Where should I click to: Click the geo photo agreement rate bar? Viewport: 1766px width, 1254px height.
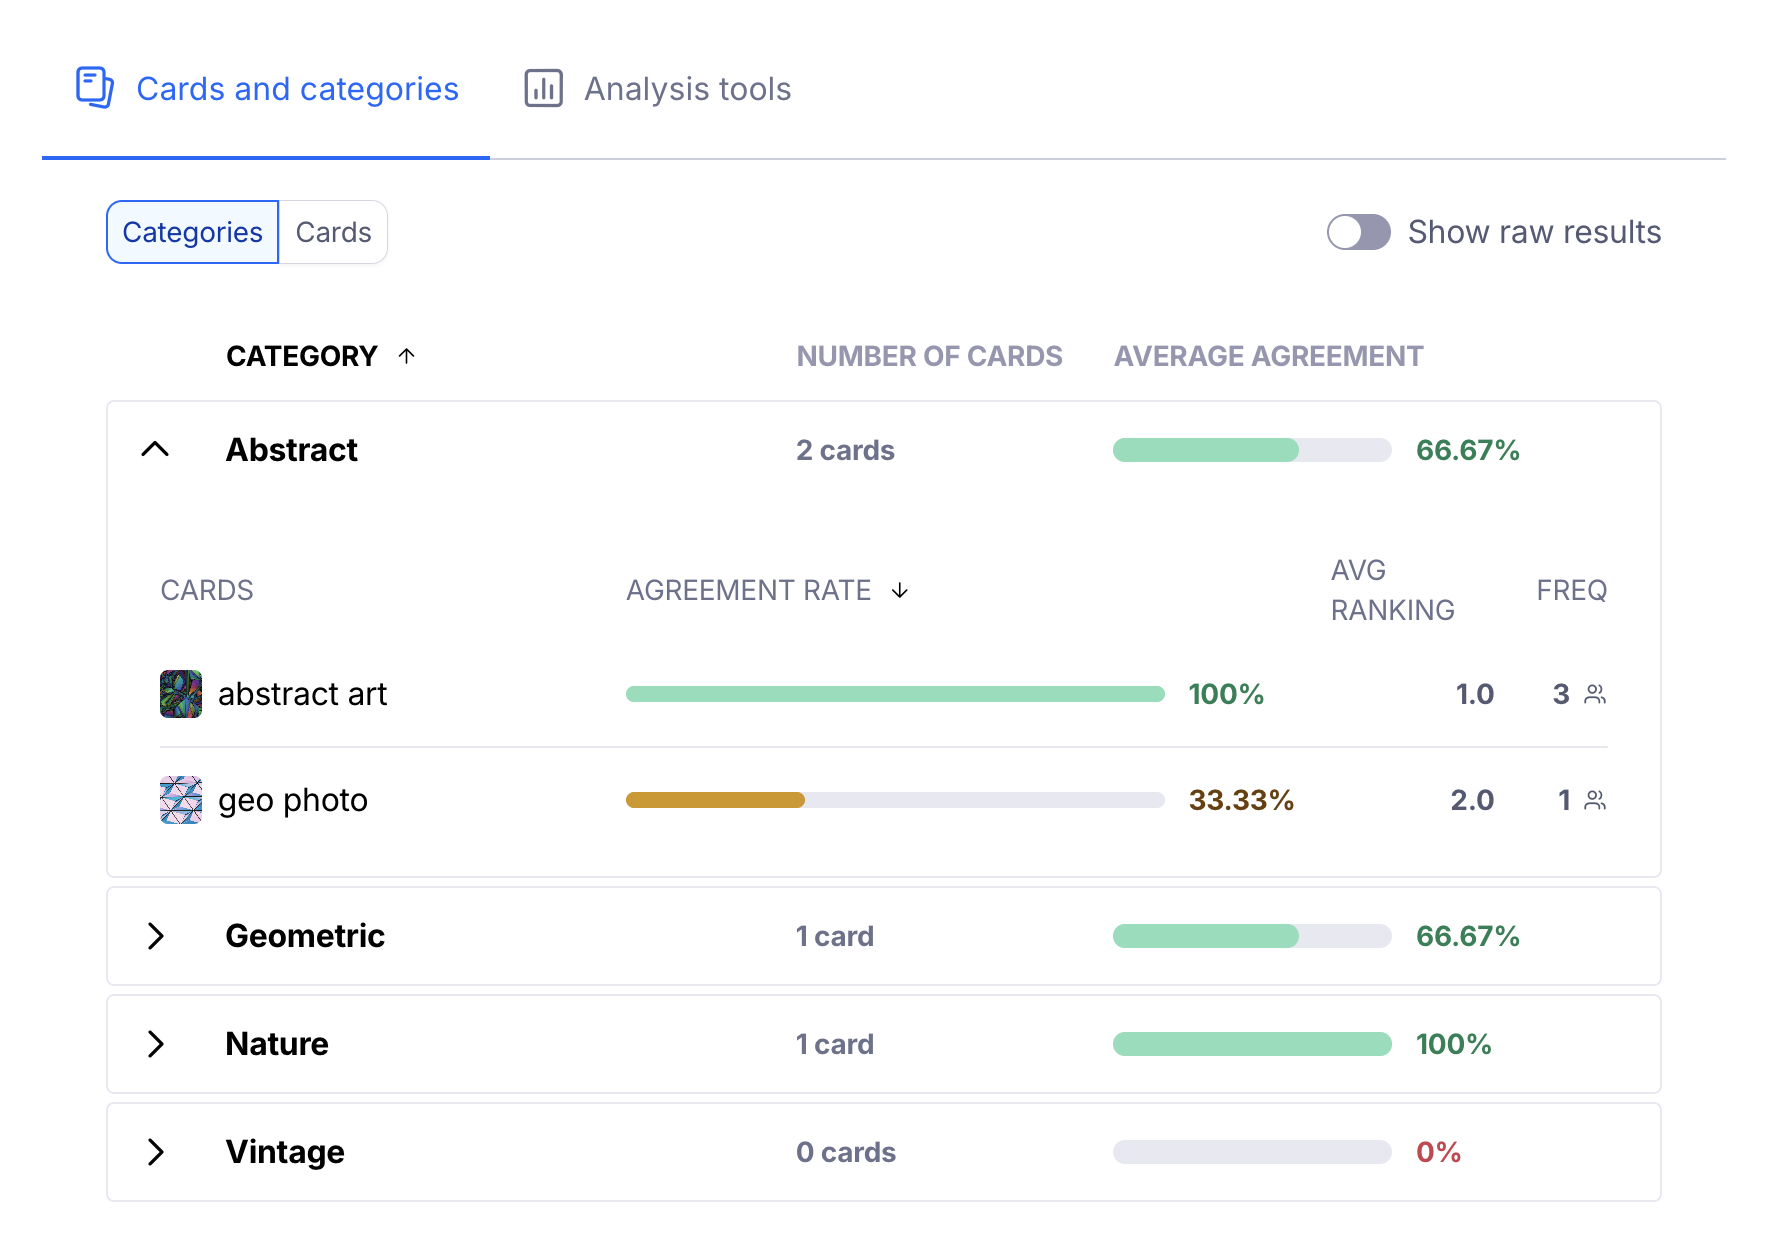coord(894,800)
